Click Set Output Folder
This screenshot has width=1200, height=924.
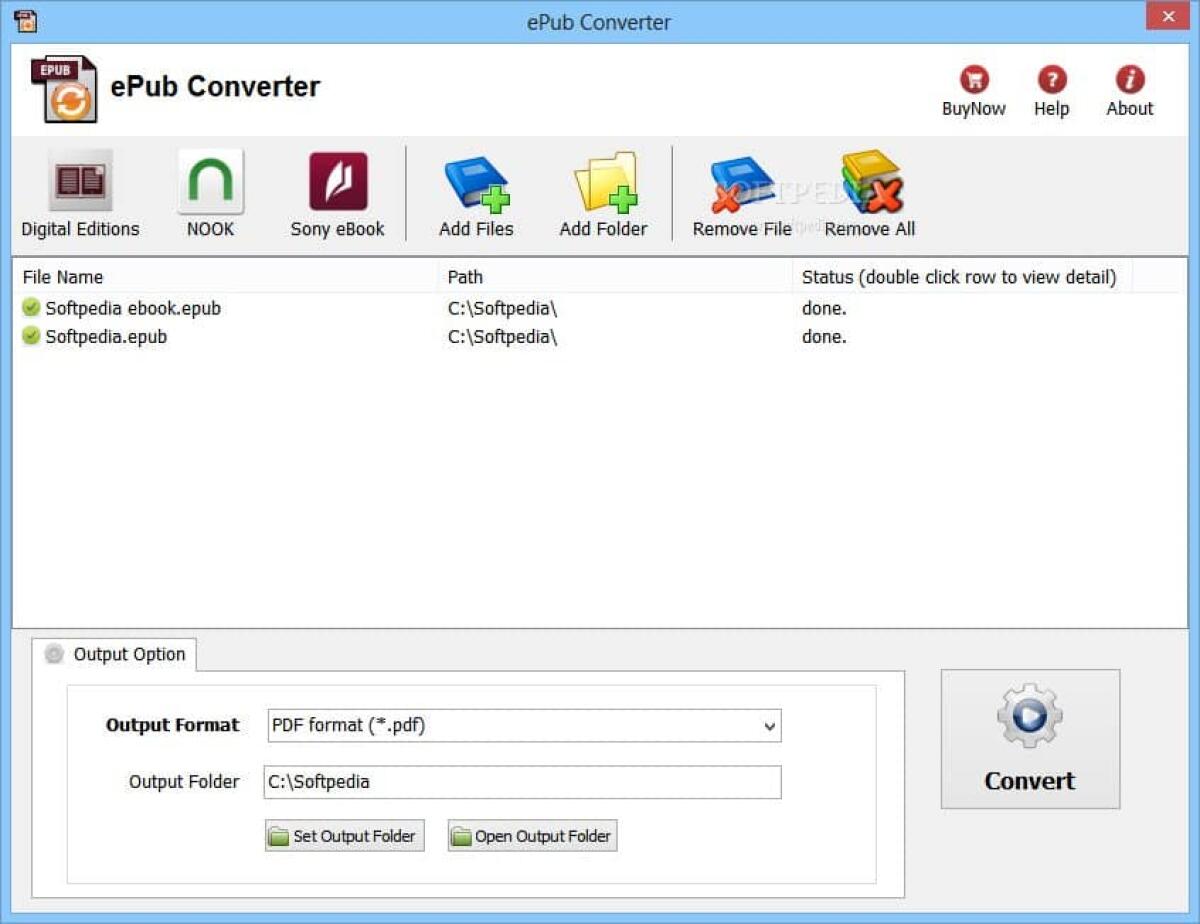(x=344, y=835)
